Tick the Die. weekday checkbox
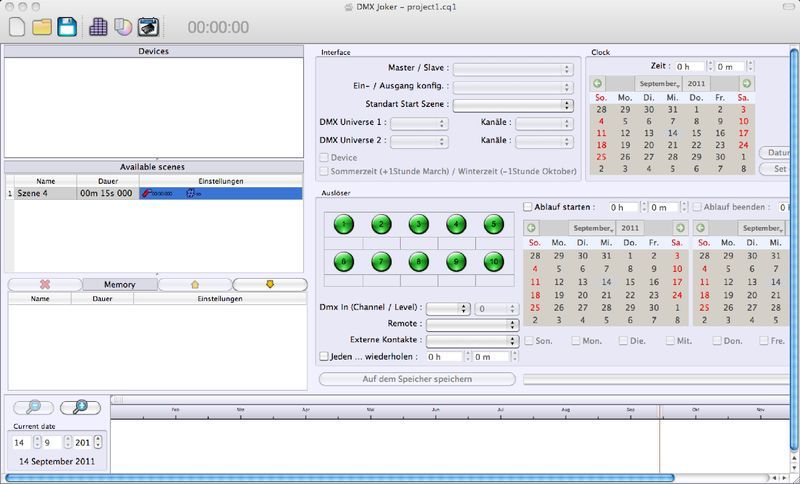The width and height of the screenshot is (800, 484). 623,341
